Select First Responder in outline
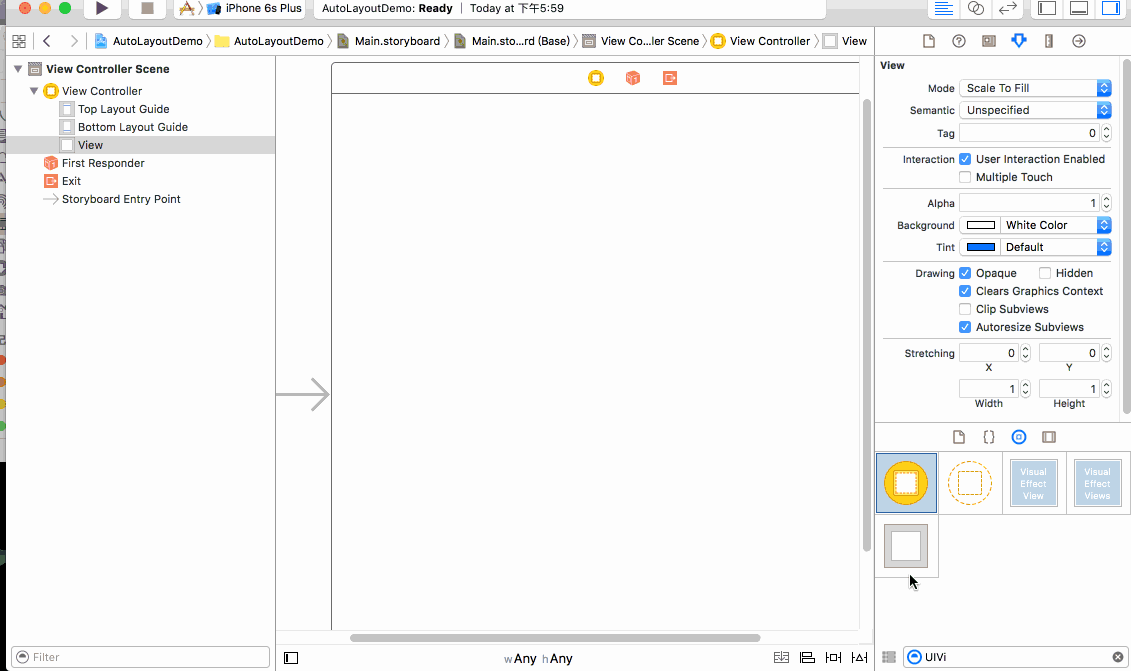The image size is (1131, 671). [x=103, y=163]
